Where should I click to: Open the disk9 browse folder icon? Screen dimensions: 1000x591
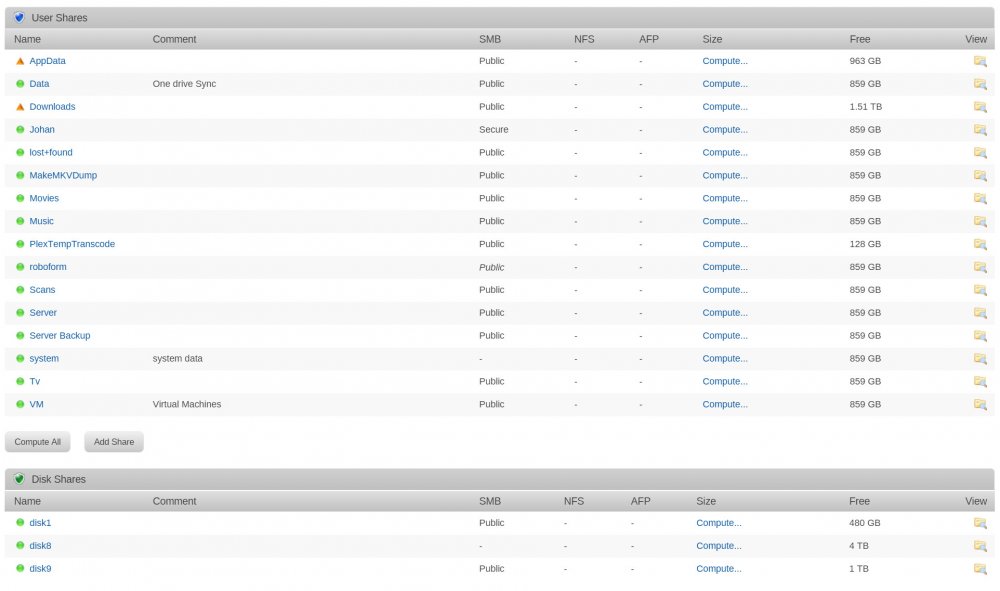[x=980, y=569]
